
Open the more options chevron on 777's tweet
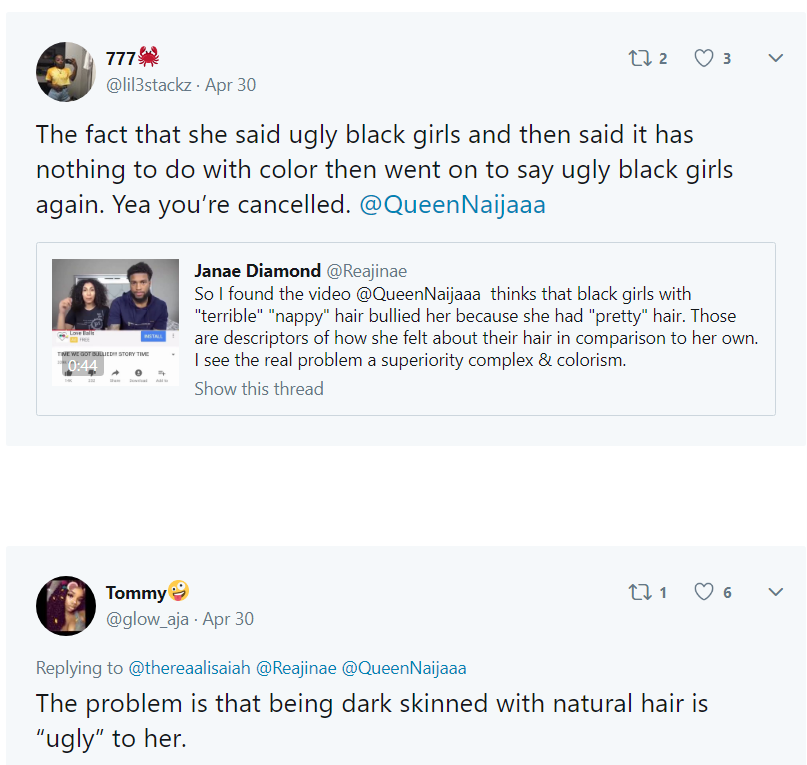(776, 58)
